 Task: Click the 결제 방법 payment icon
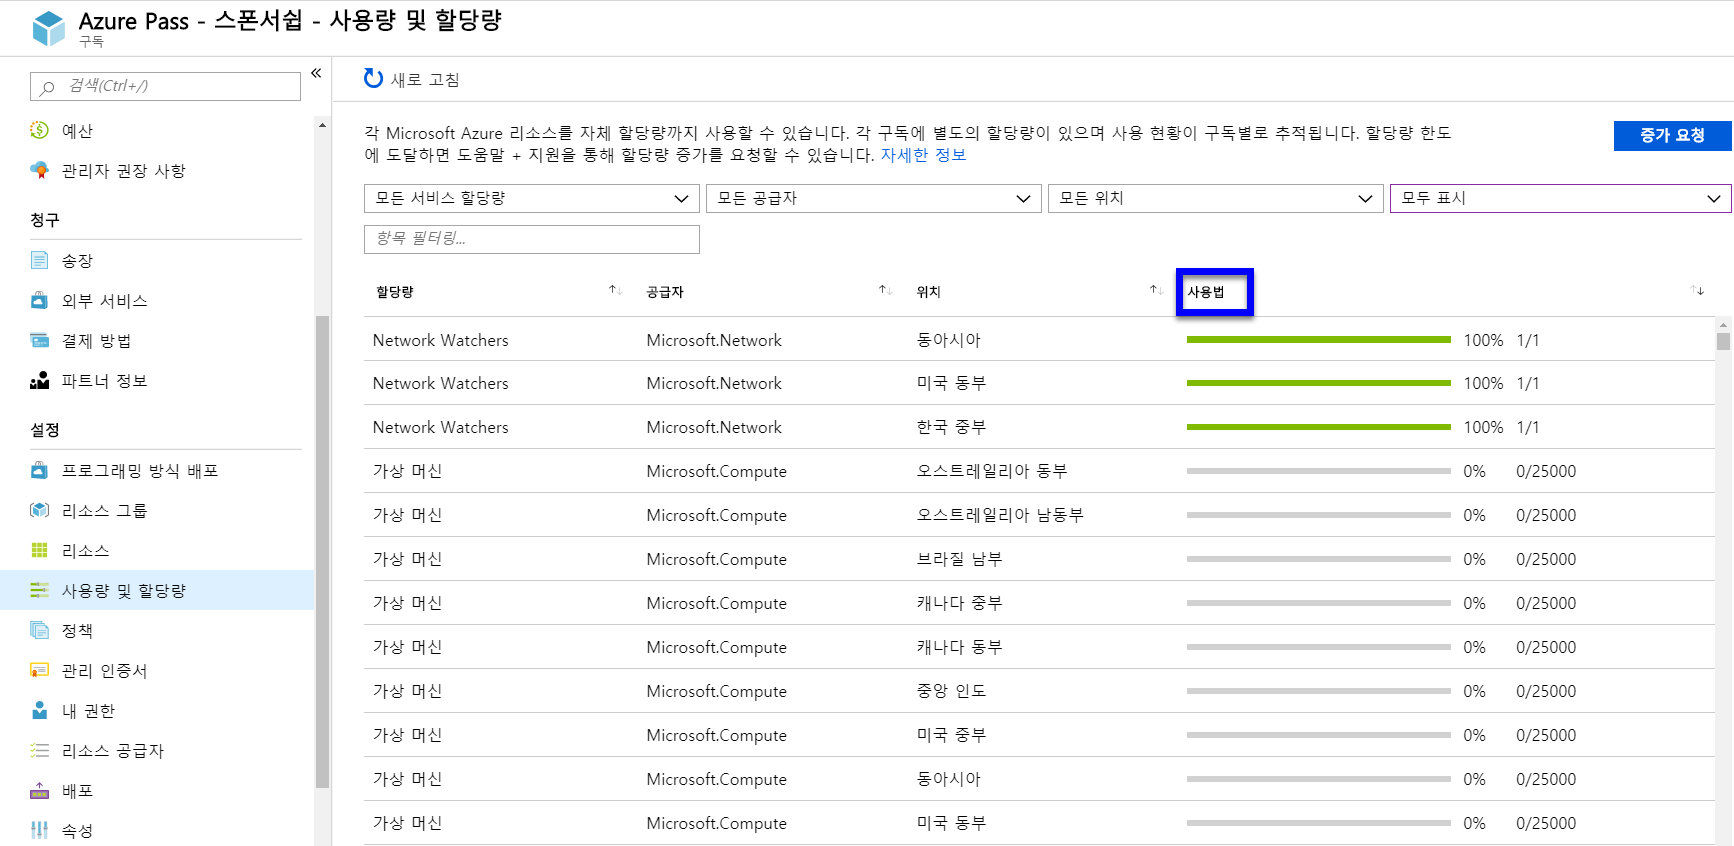(39, 340)
